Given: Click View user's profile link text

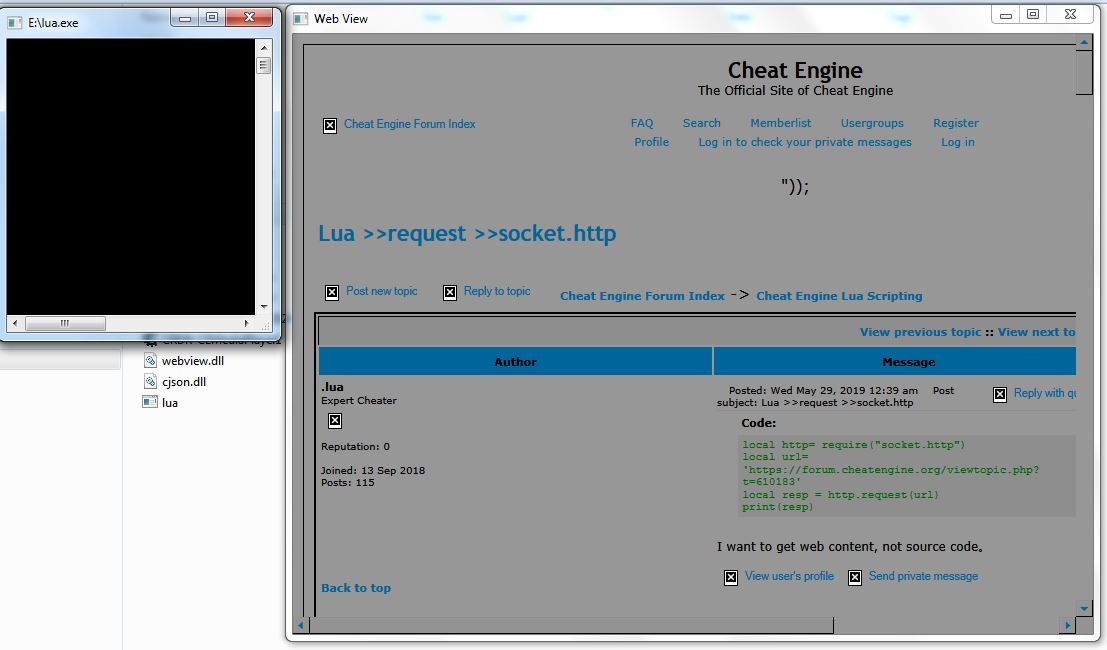Looking at the screenshot, I should click(x=789, y=576).
